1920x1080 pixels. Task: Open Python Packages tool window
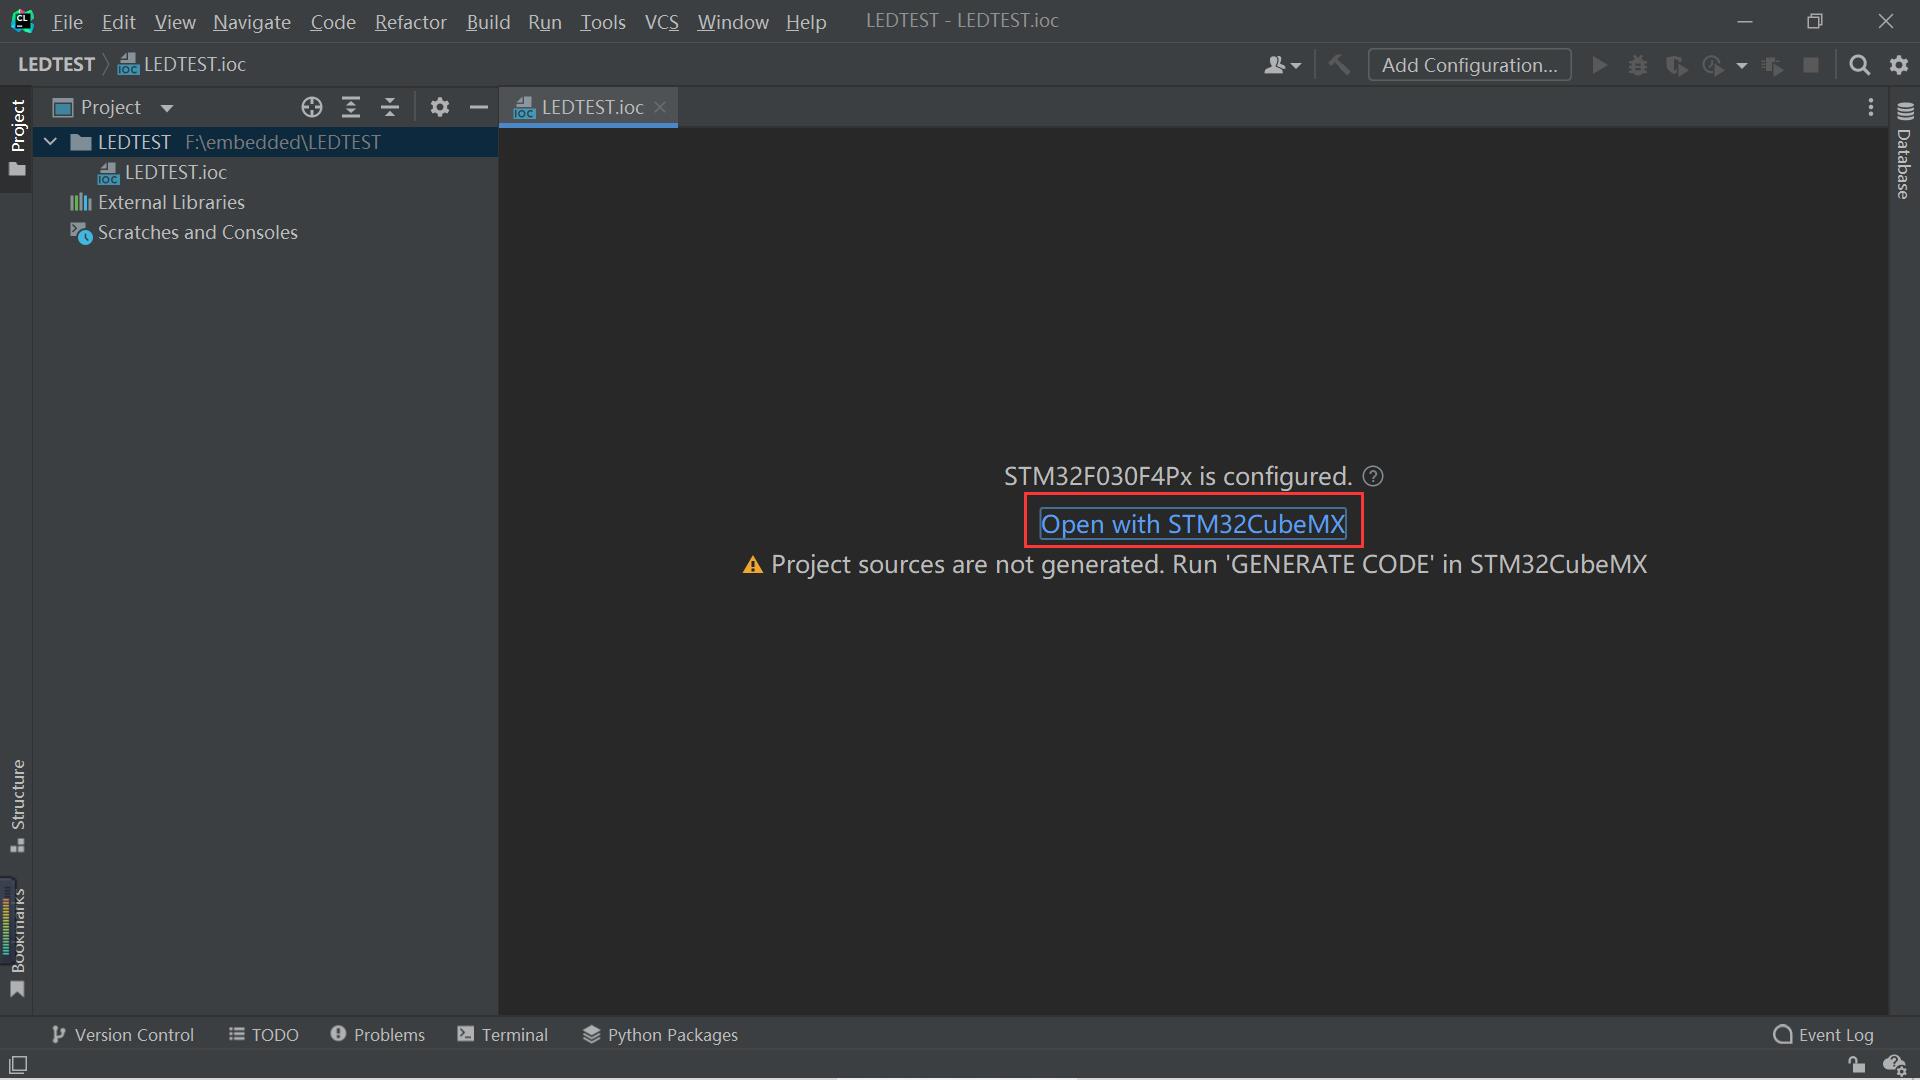tap(660, 1035)
